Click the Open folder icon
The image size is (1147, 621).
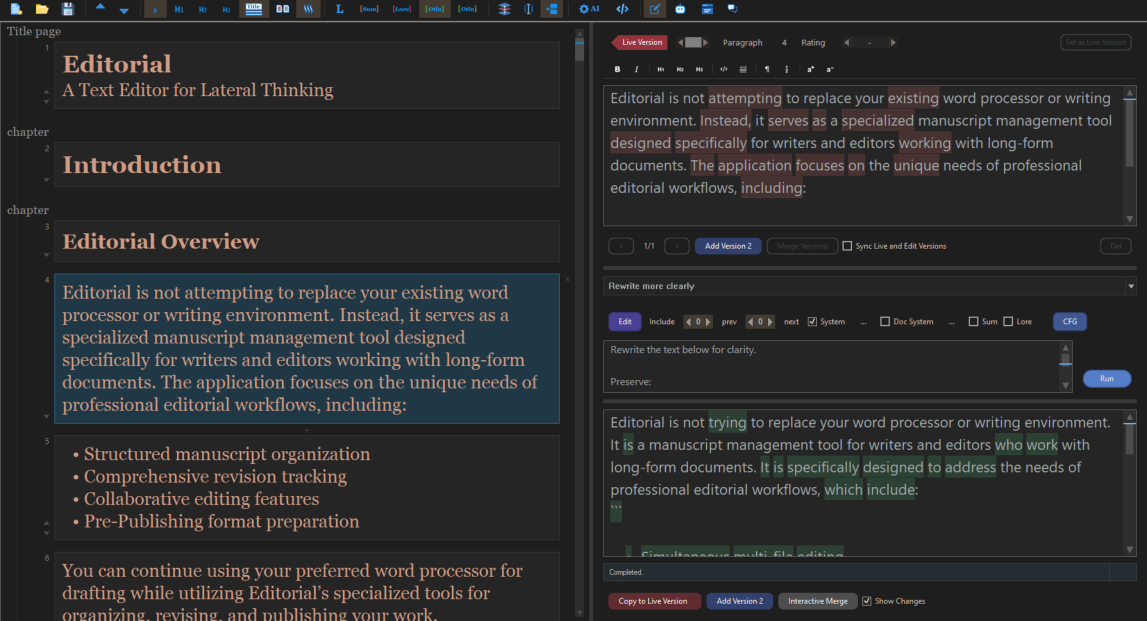coord(42,9)
